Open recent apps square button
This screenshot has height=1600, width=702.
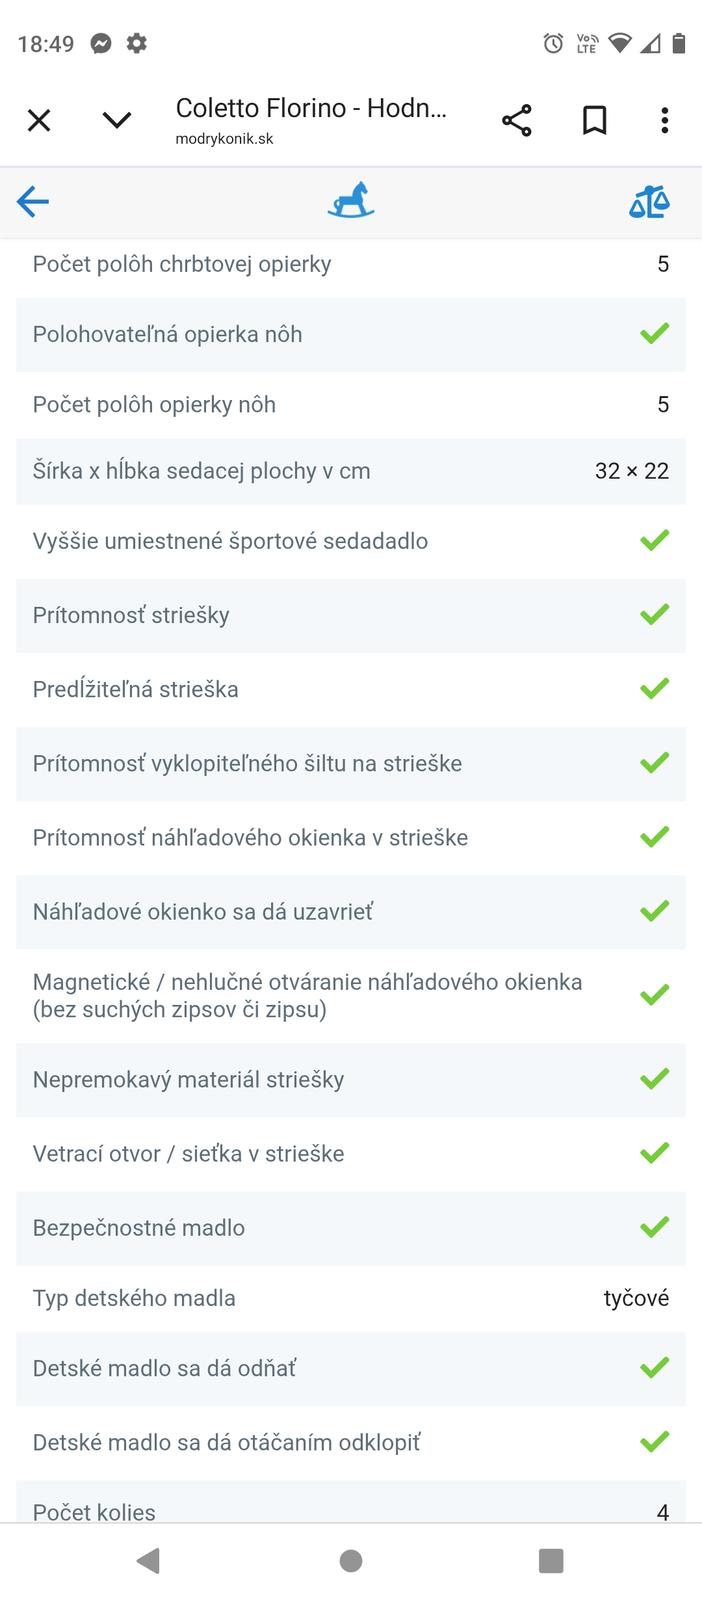coord(551,1560)
